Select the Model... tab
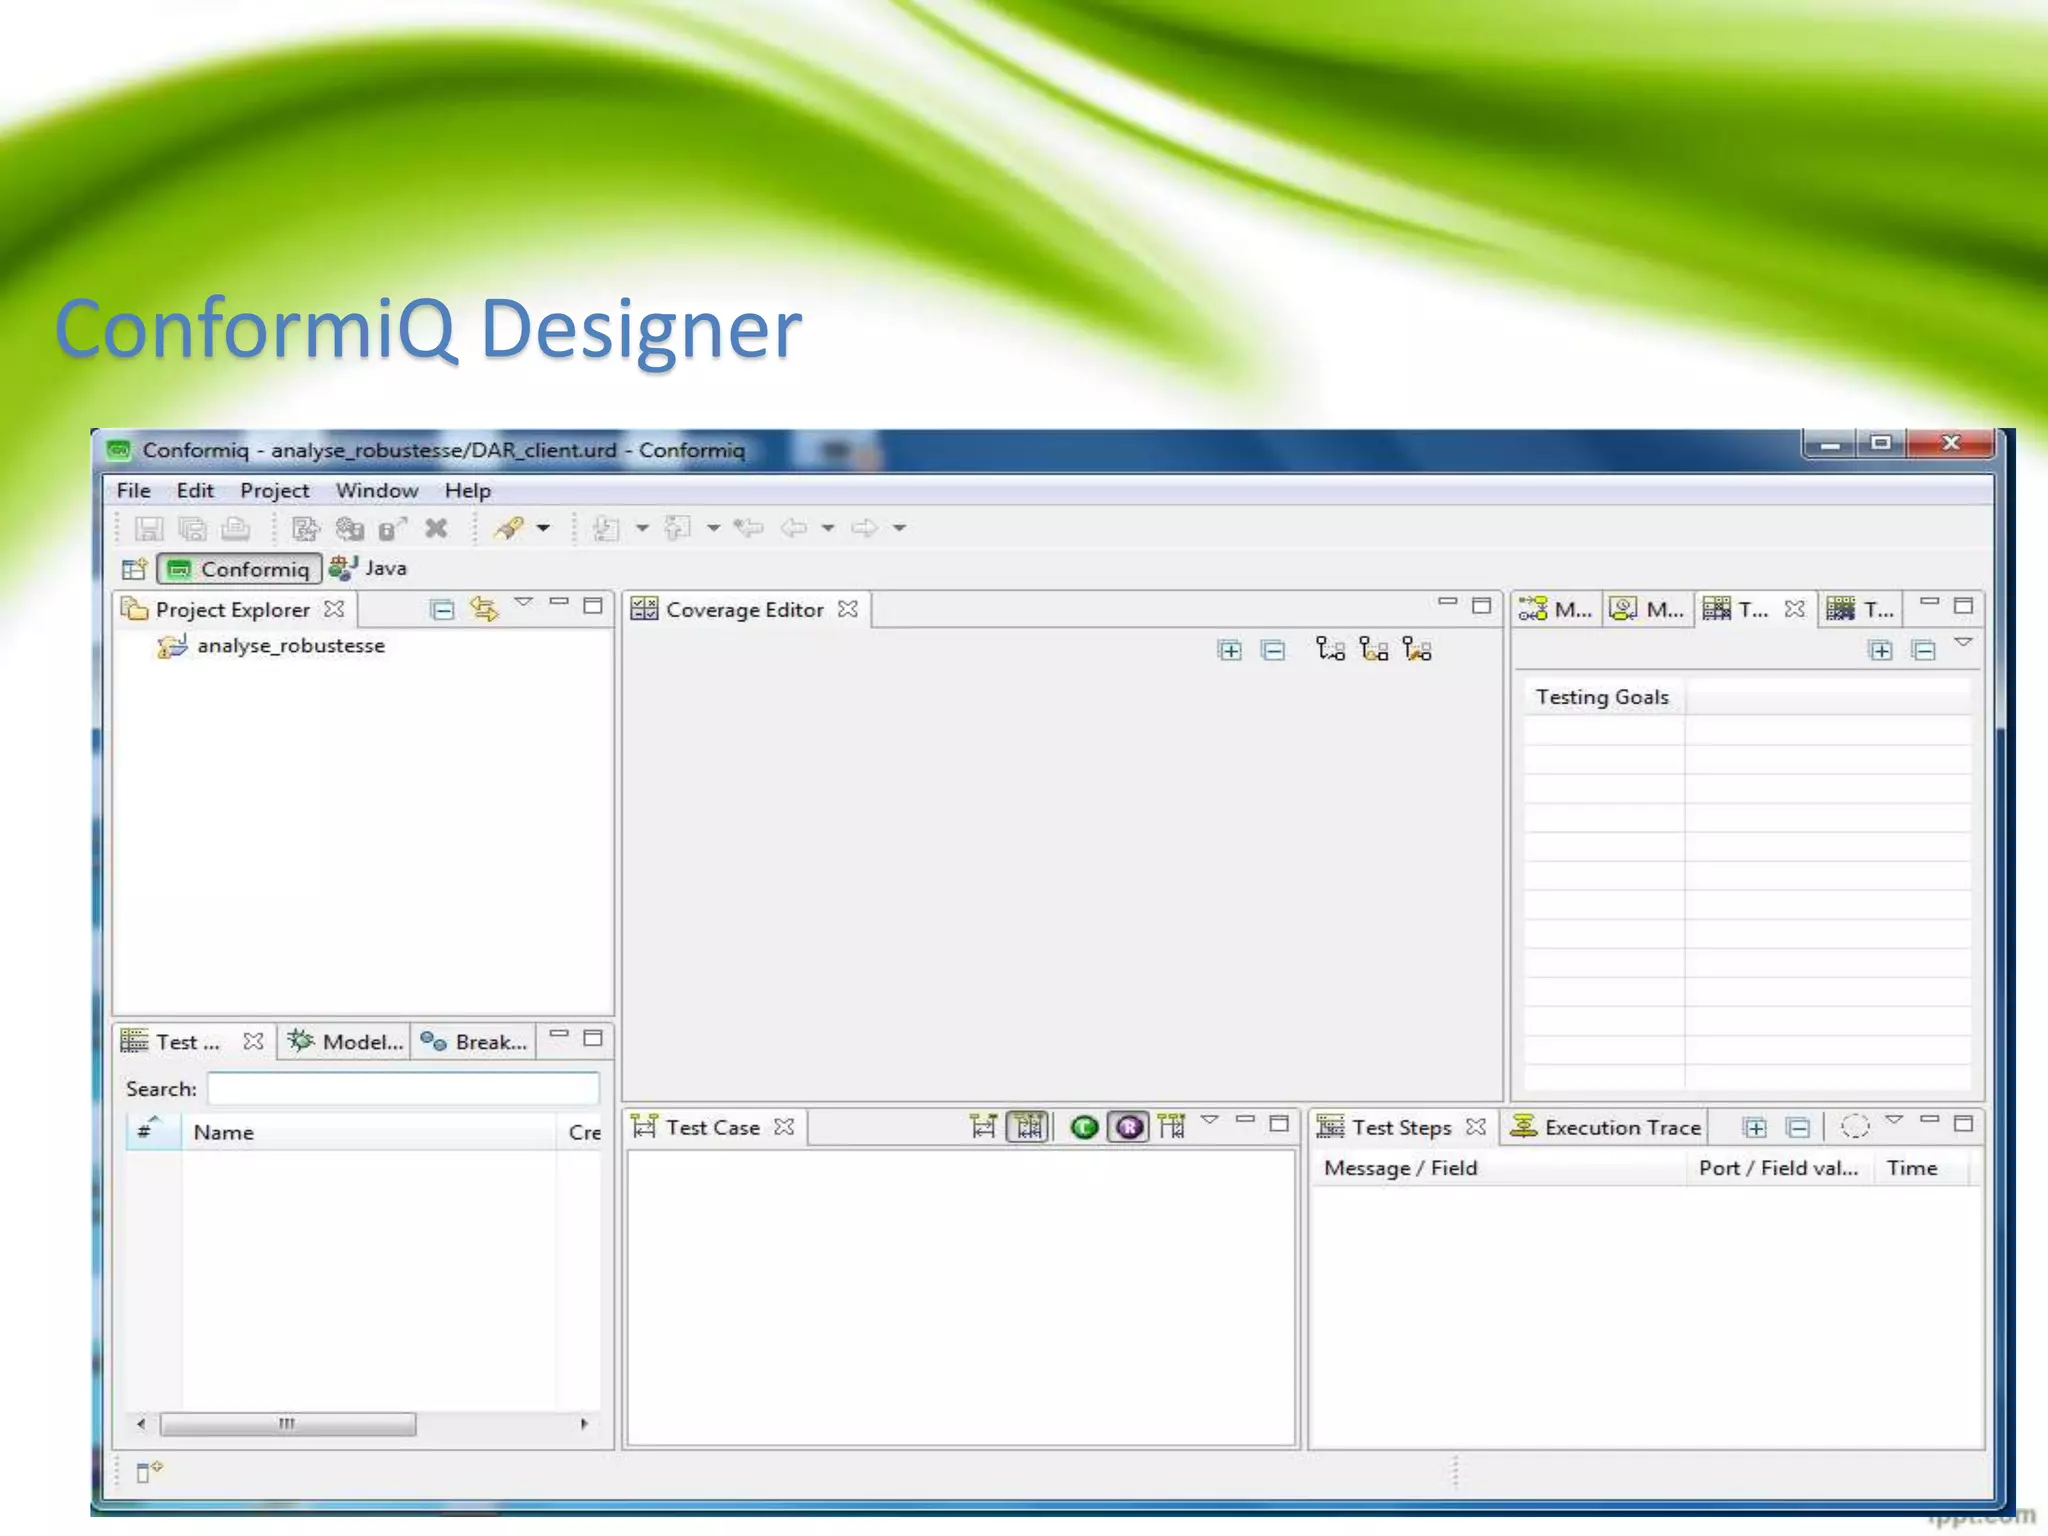This screenshot has width=2048, height=1536. pyautogui.click(x=345, y=1042)
